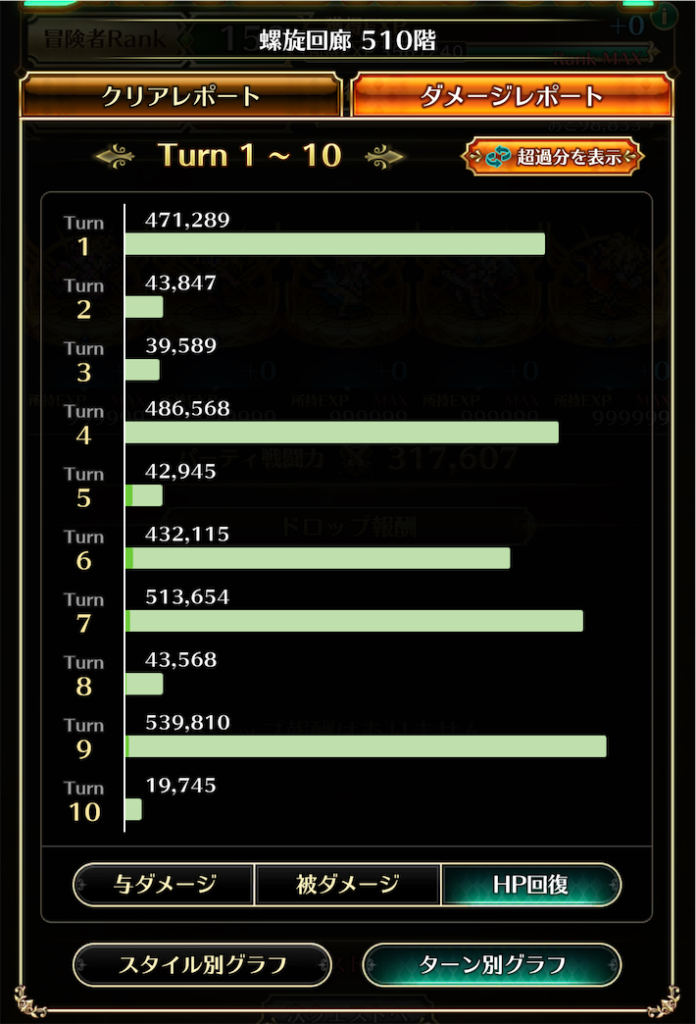The height and width of the screenshot is (1024, 696).
Task: Show the ターン別グラフ view
Action: [x=490, y=965]
